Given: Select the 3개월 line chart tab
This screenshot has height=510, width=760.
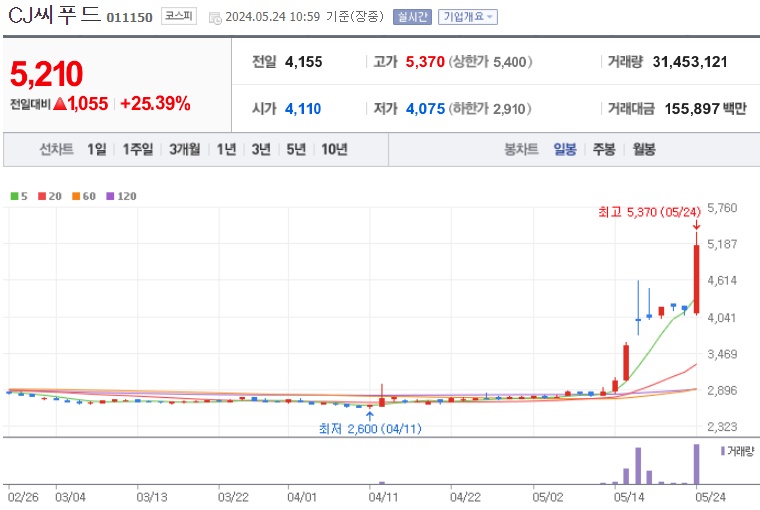Looking at the screenshot, I should (x=185, y=149).
